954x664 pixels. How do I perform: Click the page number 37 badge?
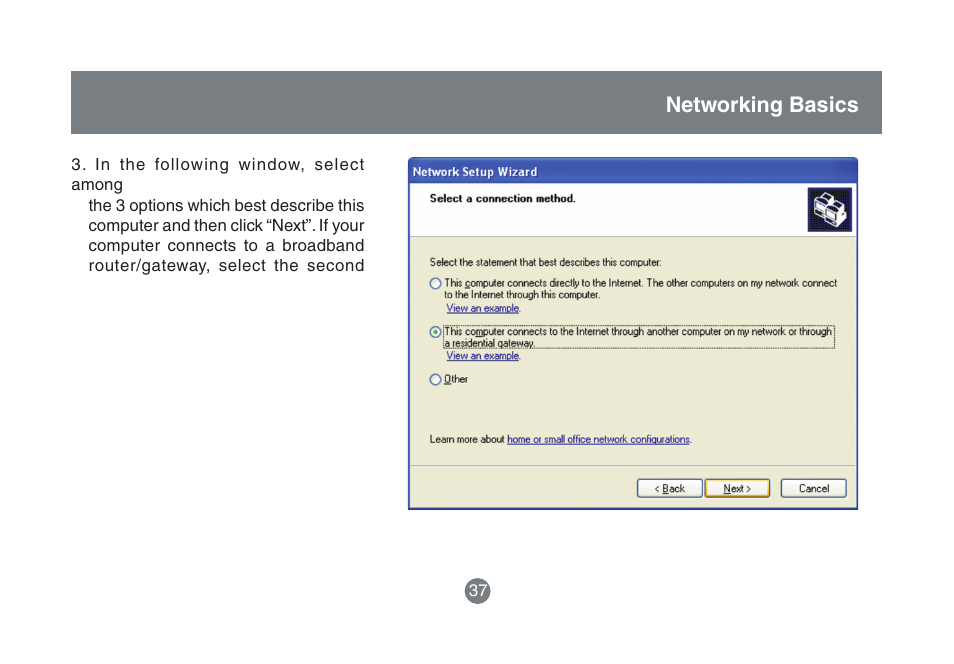(478, 591)
